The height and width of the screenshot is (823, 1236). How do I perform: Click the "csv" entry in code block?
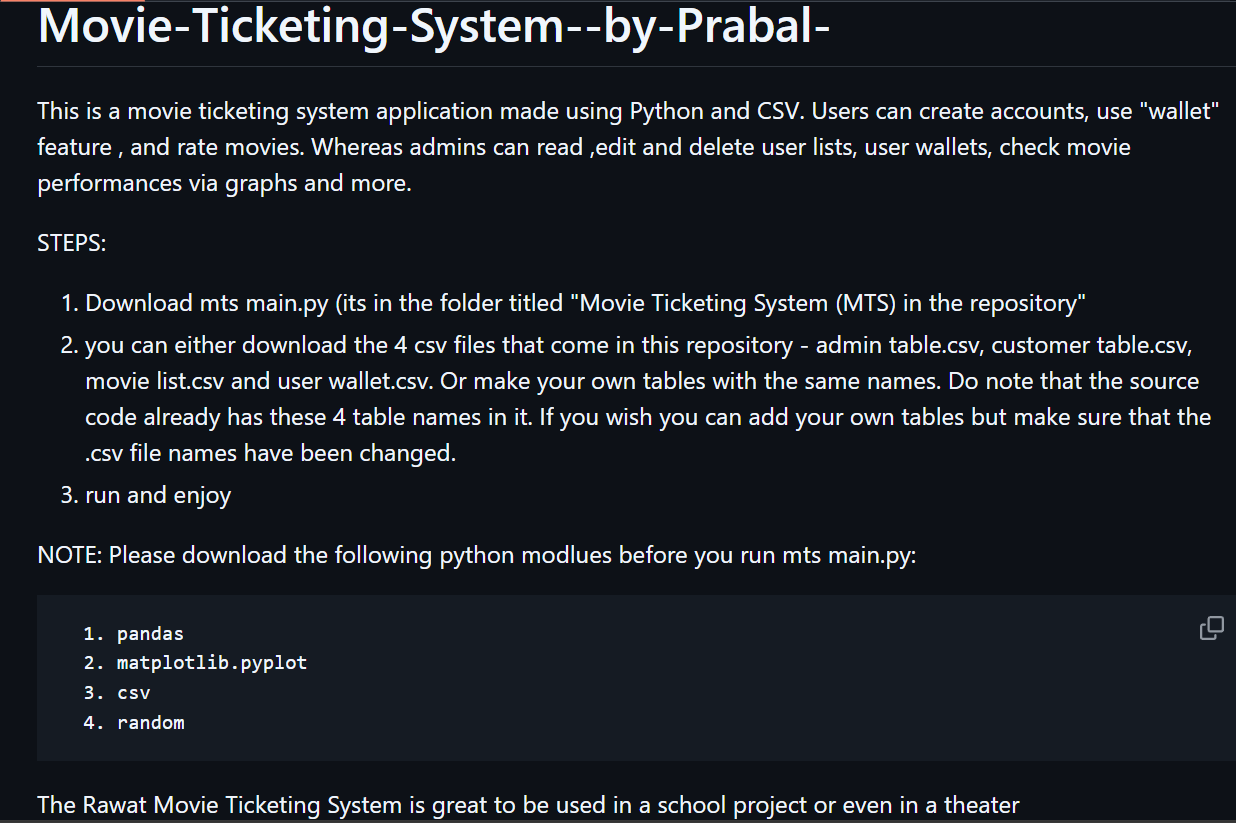(x=133, y=692)
